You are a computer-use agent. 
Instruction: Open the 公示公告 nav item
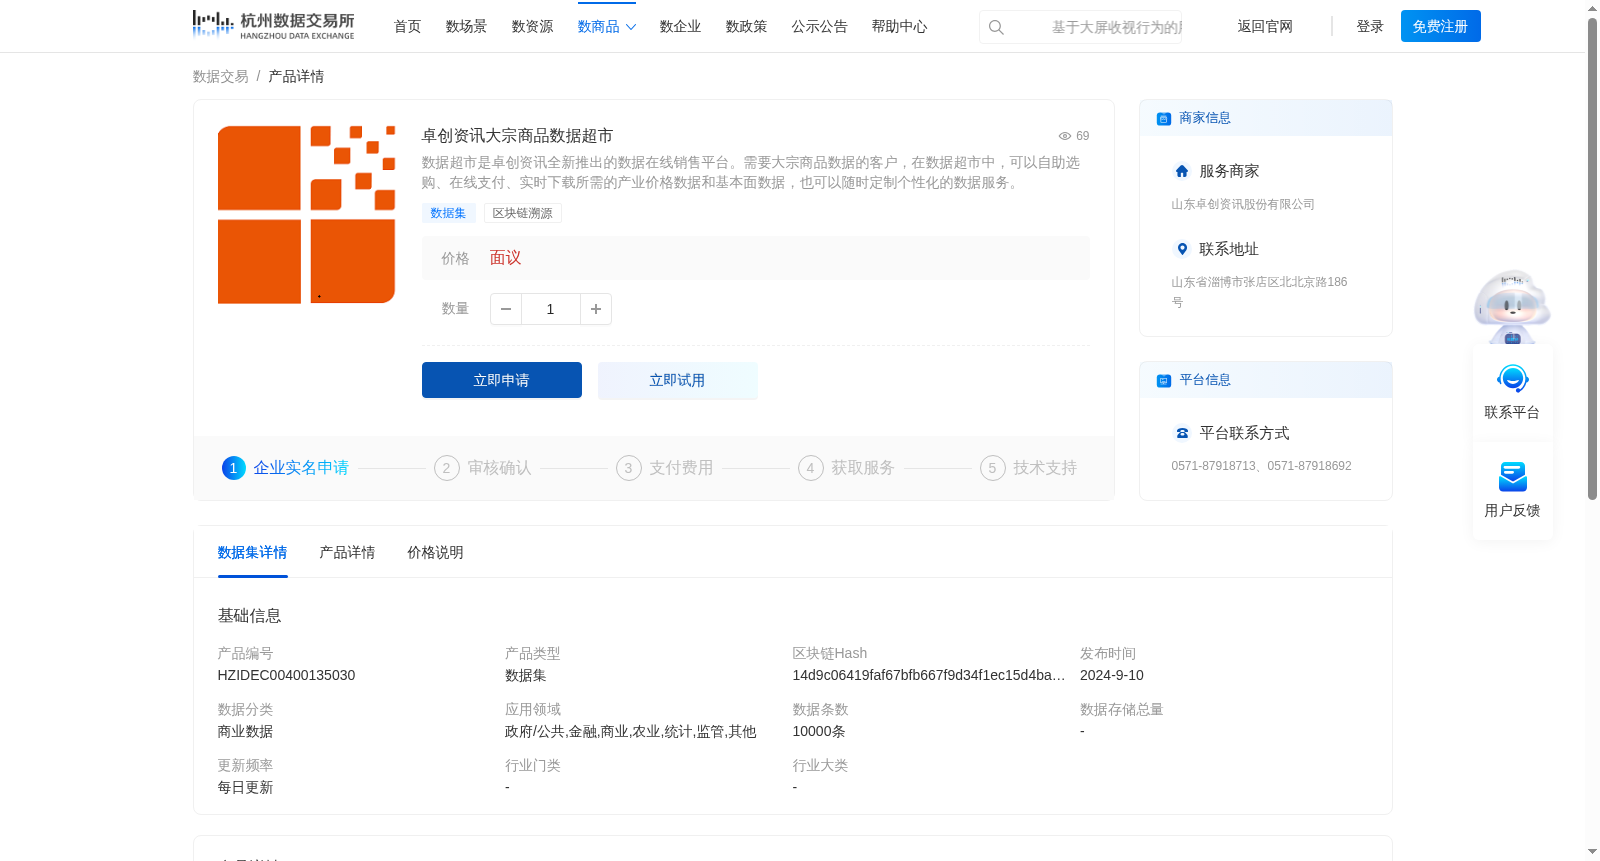coord(819,27)
